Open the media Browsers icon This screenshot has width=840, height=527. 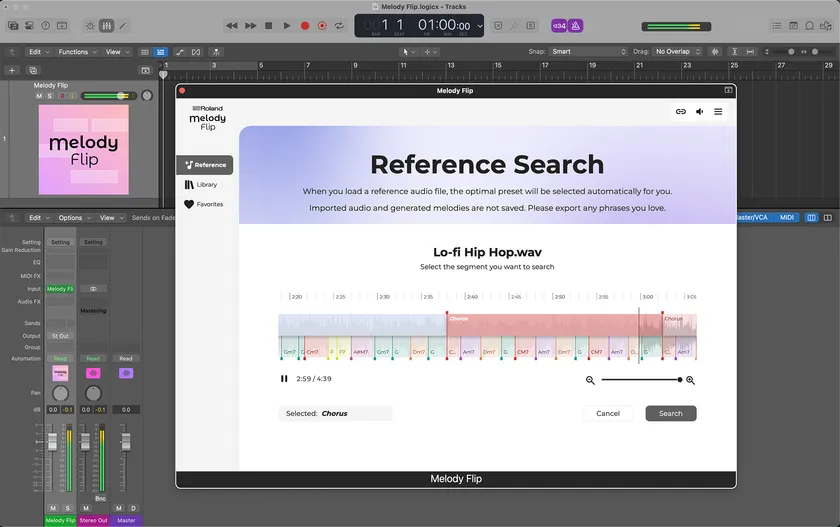(x=826, y=26)
